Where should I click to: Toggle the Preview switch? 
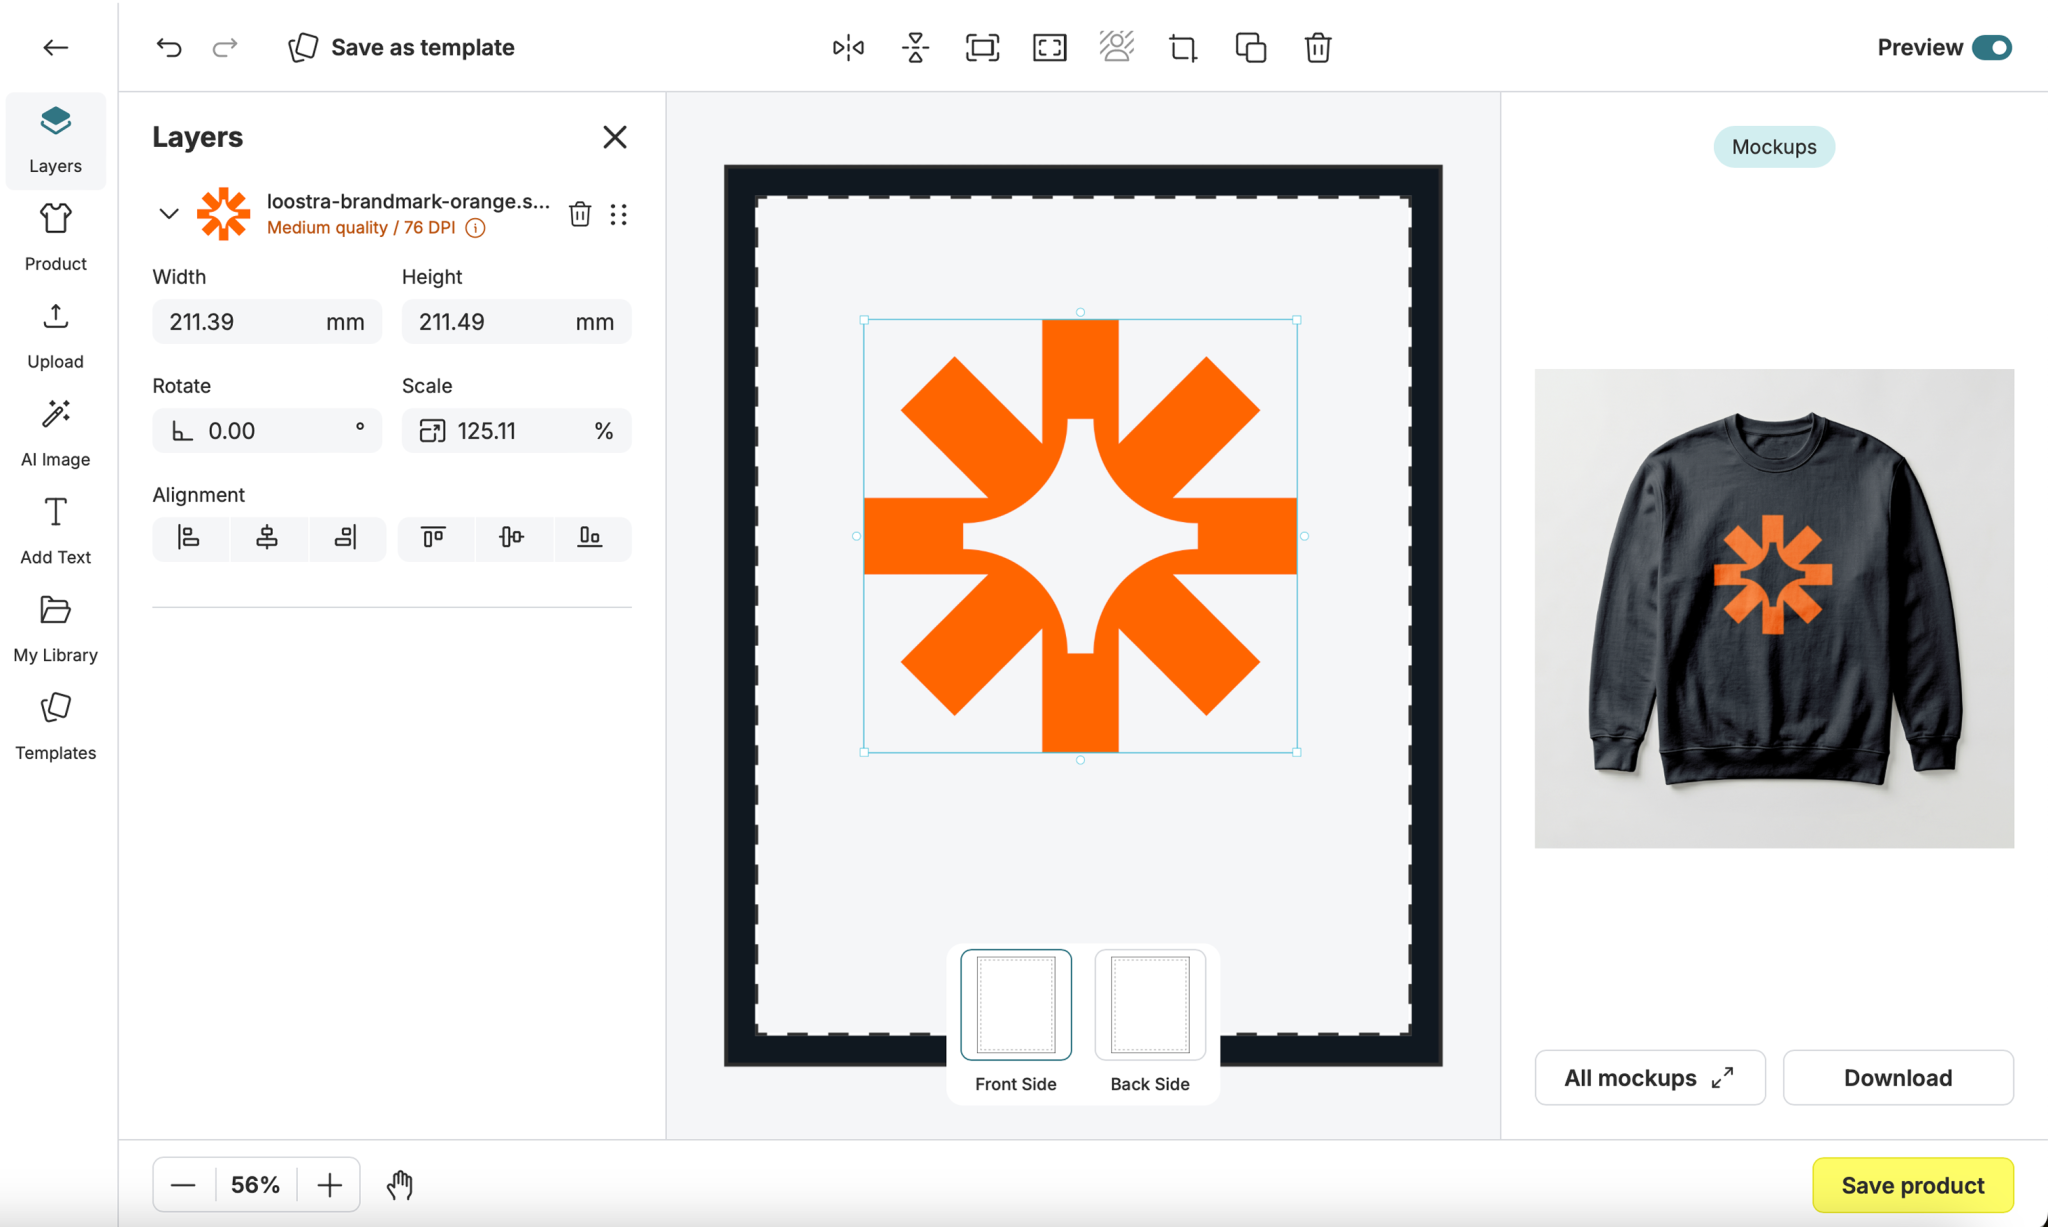click(x=1991, y=47)
